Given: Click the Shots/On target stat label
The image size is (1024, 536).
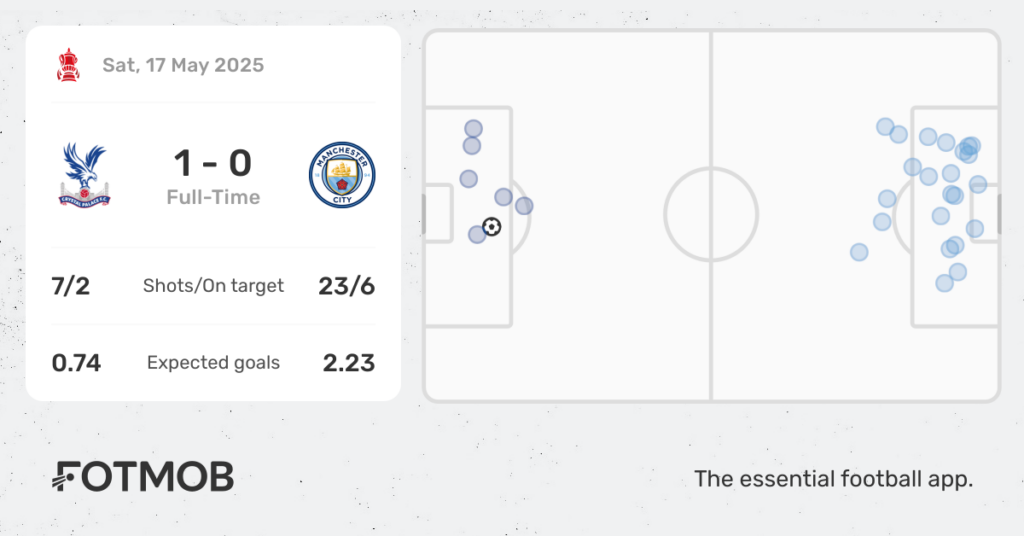Looking at the screenshot, I should [x=213, y=286].
